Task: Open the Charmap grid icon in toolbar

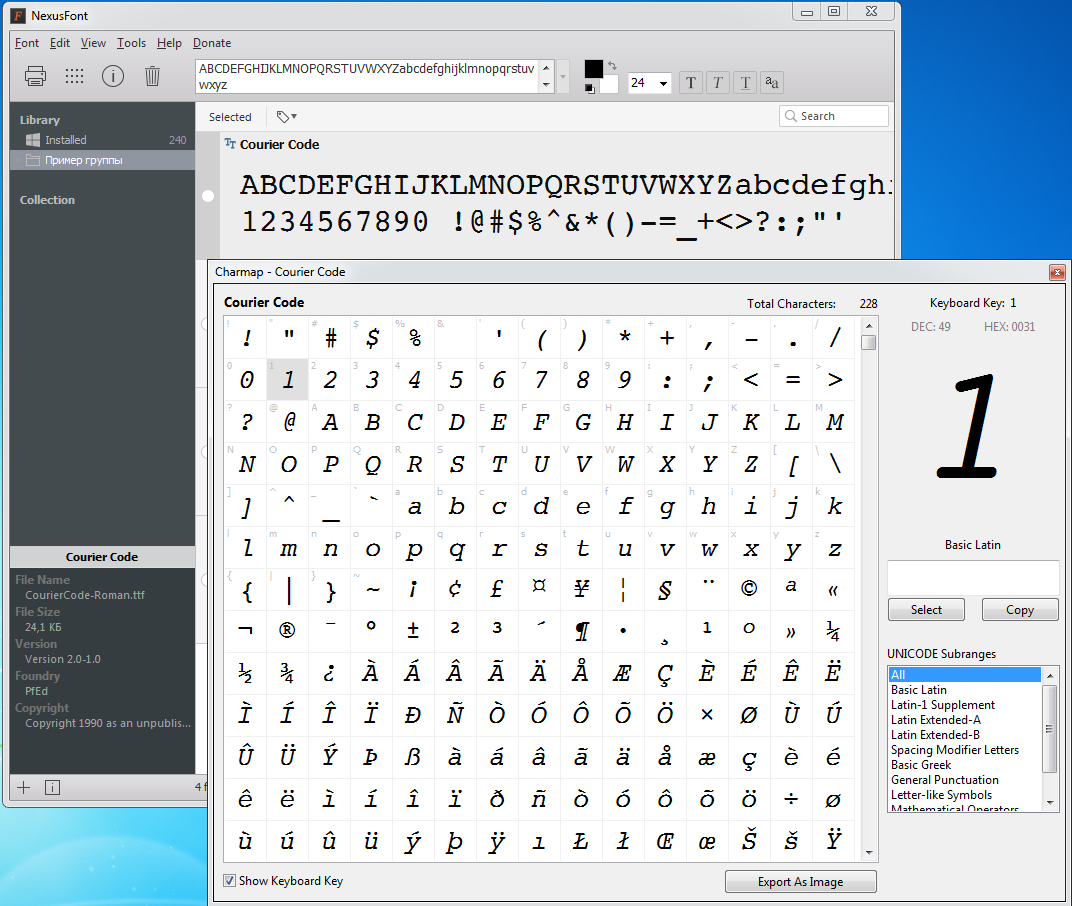Action: (x=75, y=76)
